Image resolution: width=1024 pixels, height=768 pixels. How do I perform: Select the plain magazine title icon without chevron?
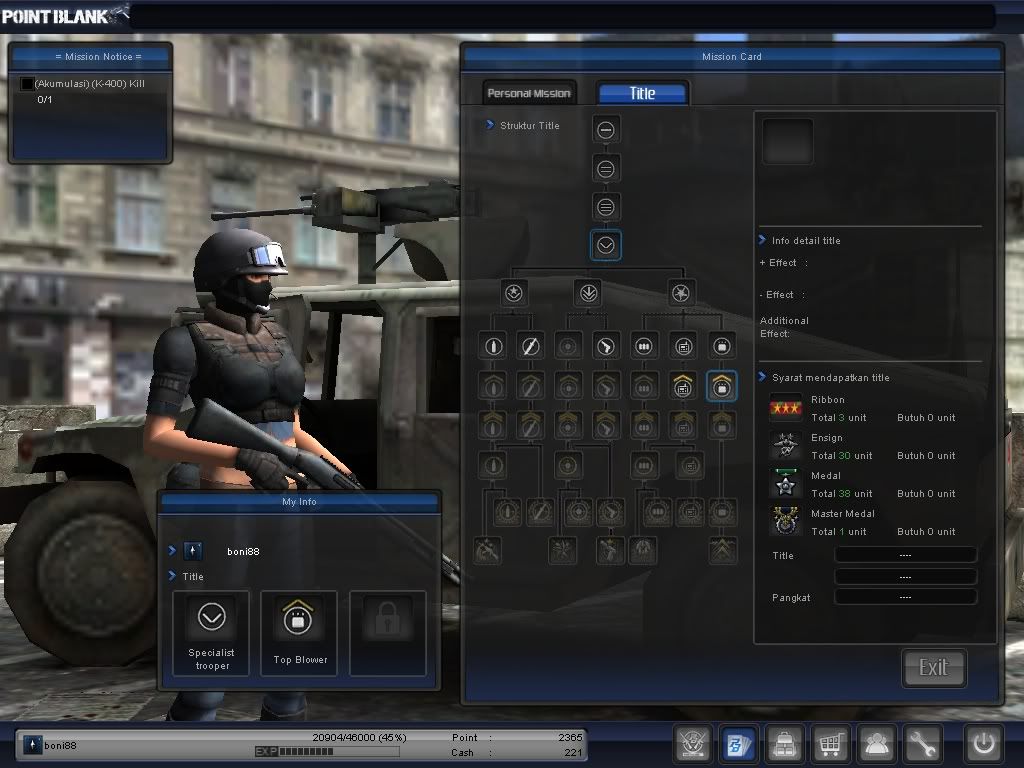pyautogui.click(x=644, y=347)
